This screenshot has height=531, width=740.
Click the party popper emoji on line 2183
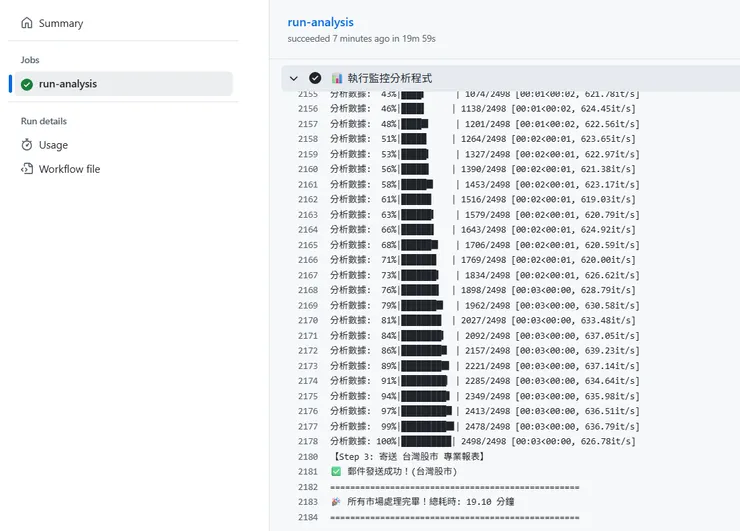[x=336, y=502]
